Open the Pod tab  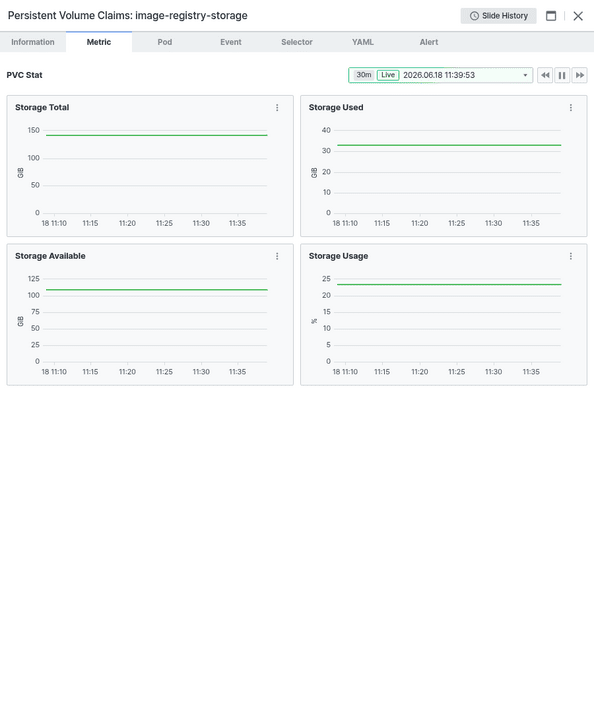(x=165, y=42)
